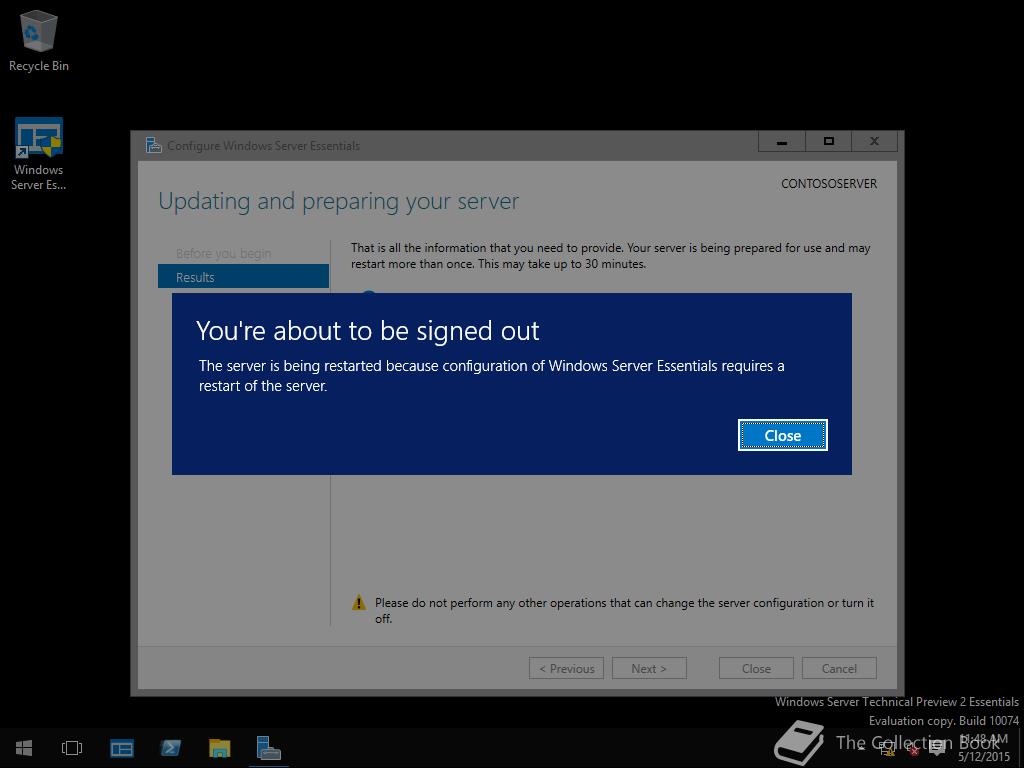Image resolution: width=1024 pixels, height=768 pixels.
Task: Select the Windows Server Essentials desktop shortcut
Action: pyautogui.click(x=39, y=154)
